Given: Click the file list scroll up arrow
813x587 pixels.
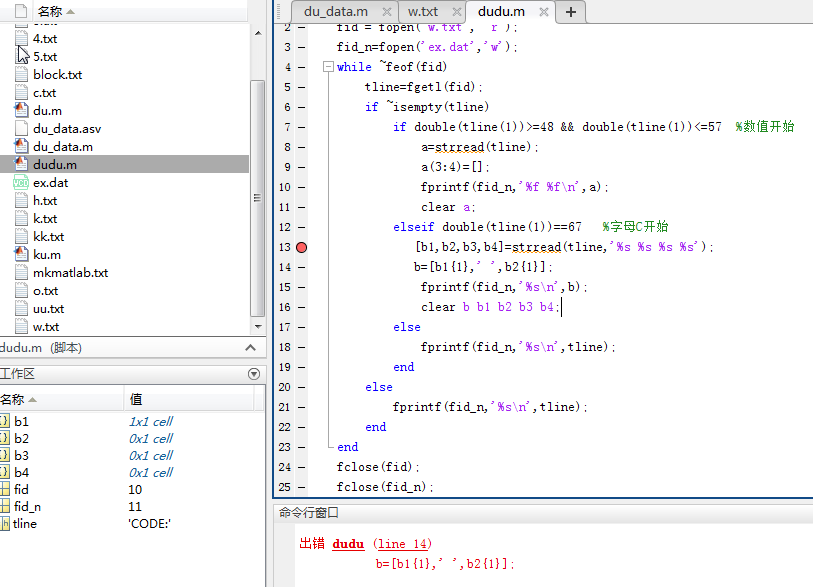Looking at the screenshot, I should click(x=258, y=33).
